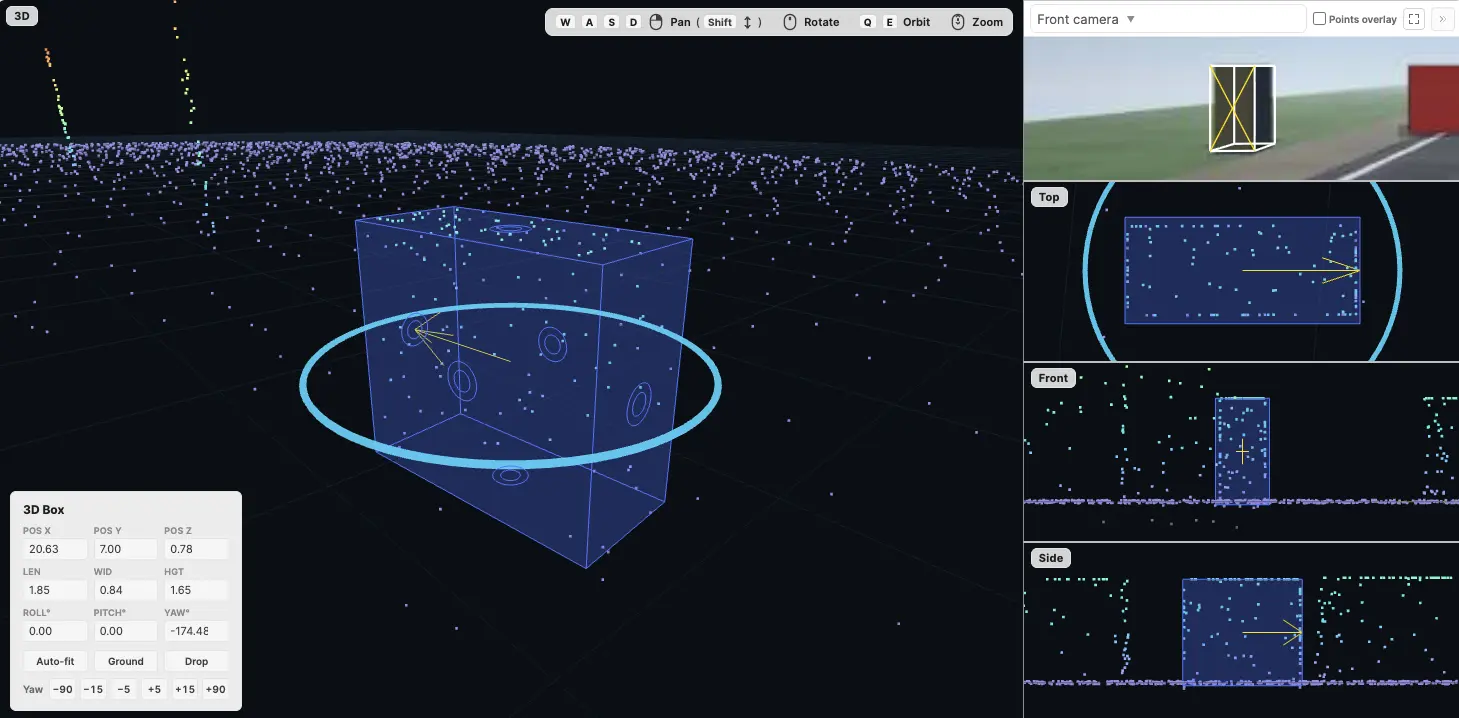1459x718 pixels.
Task: Click the W key hint
Action: pos(565,22)
